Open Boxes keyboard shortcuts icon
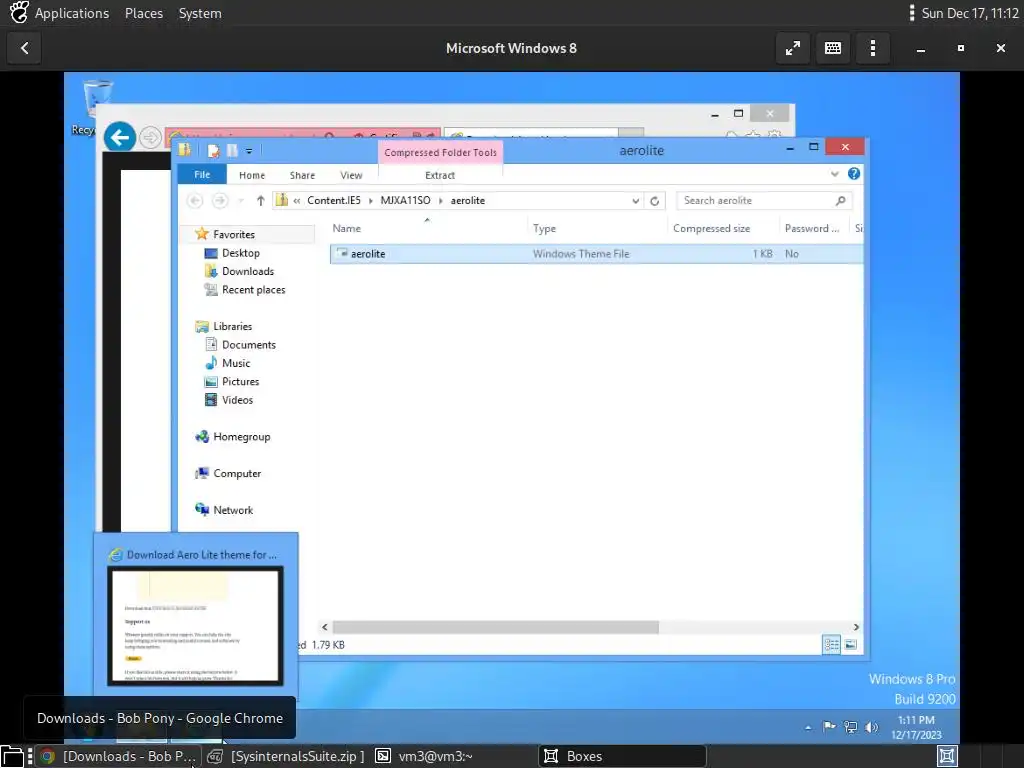The height and width of the screenshot is (768, 1024). [x=833, y=48]
